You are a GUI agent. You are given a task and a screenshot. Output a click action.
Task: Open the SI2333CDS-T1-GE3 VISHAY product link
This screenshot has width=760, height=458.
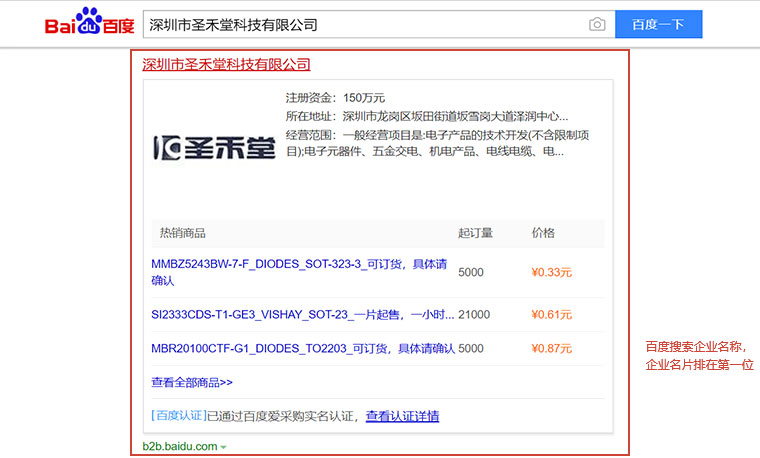pyautogui.click(x=302, y=314)
